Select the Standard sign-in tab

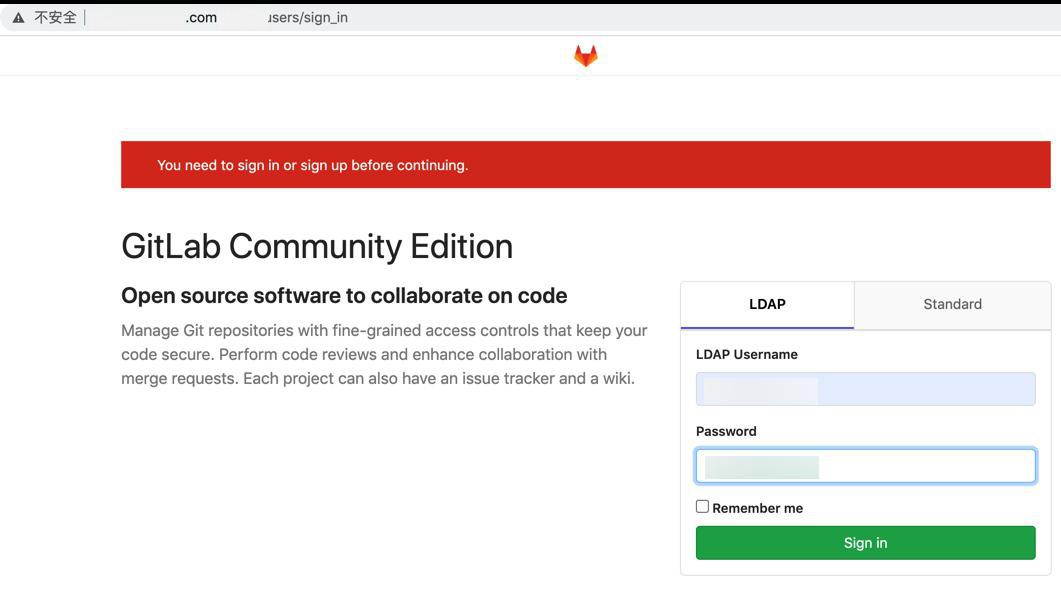click(x=951, y=304)
